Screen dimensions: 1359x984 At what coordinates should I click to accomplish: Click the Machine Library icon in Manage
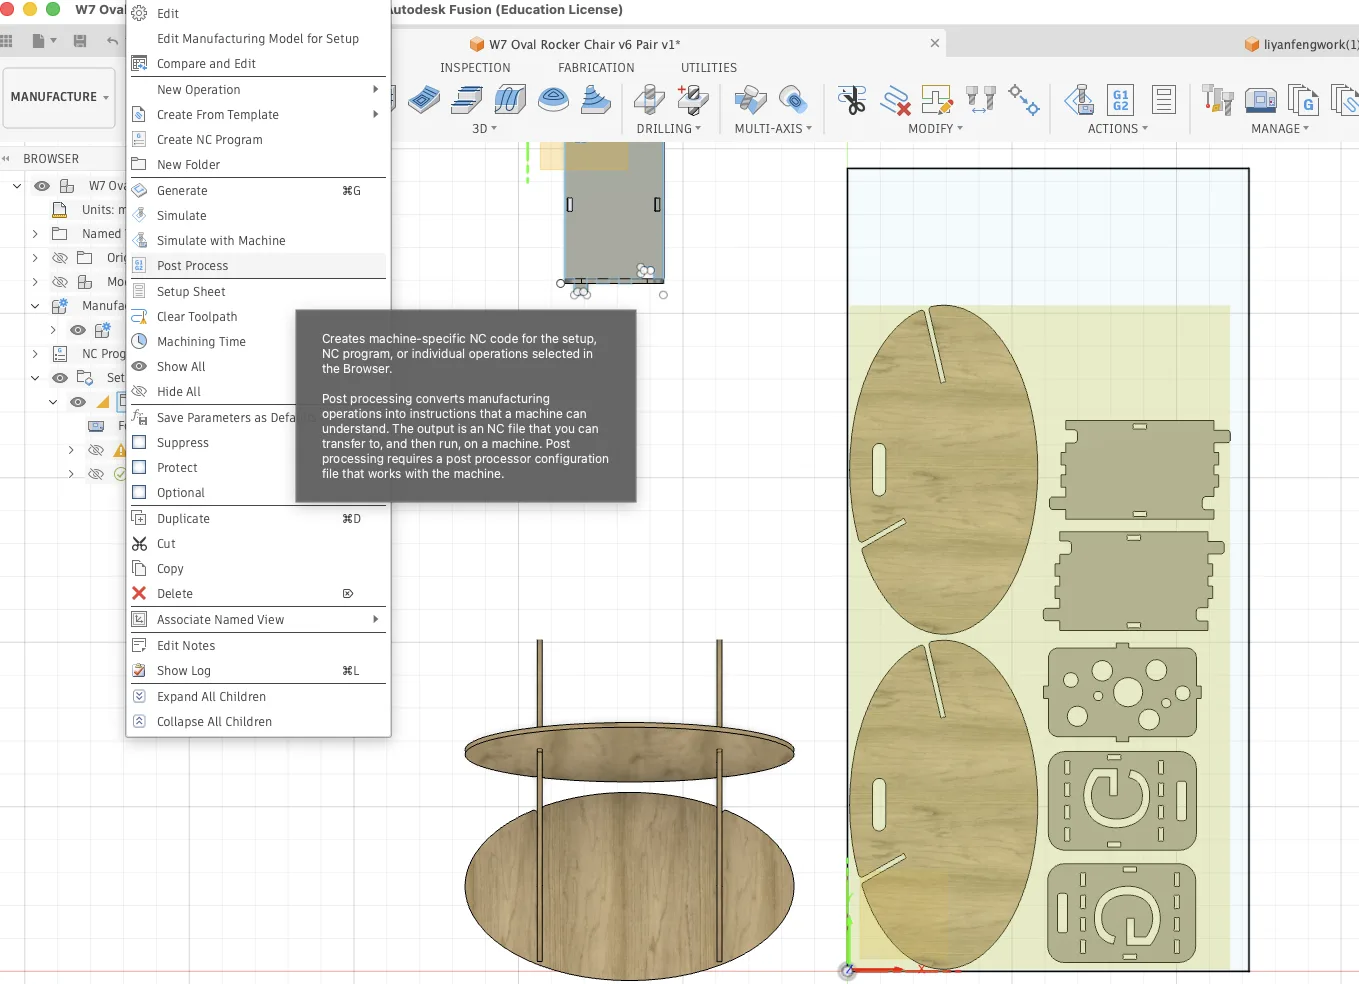point(1260,100)
